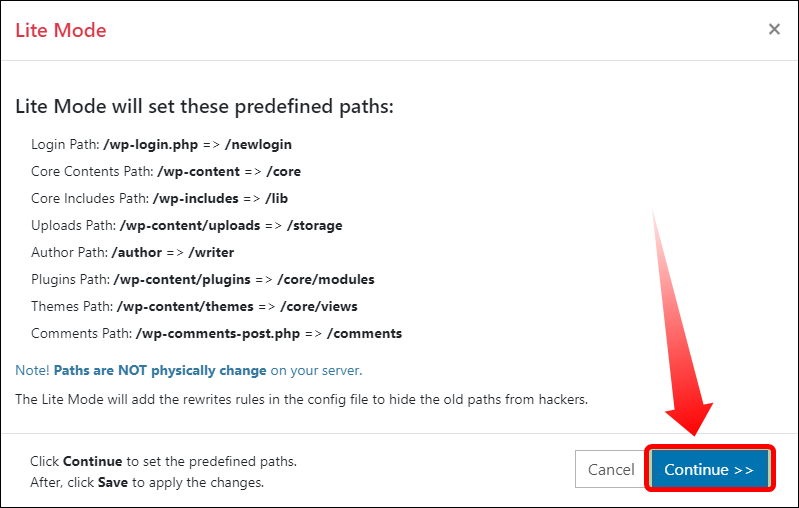Click the rewrite rules explanation sentence

[x=301, y=400]
